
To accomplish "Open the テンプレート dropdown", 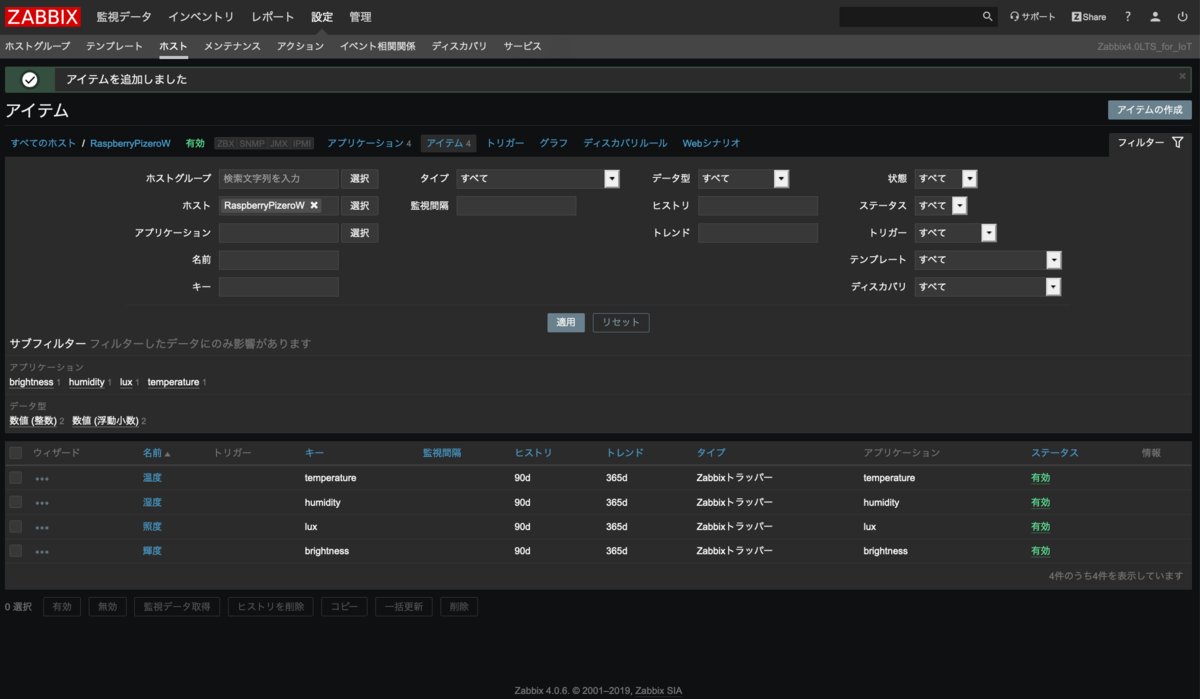I will 987,260.
